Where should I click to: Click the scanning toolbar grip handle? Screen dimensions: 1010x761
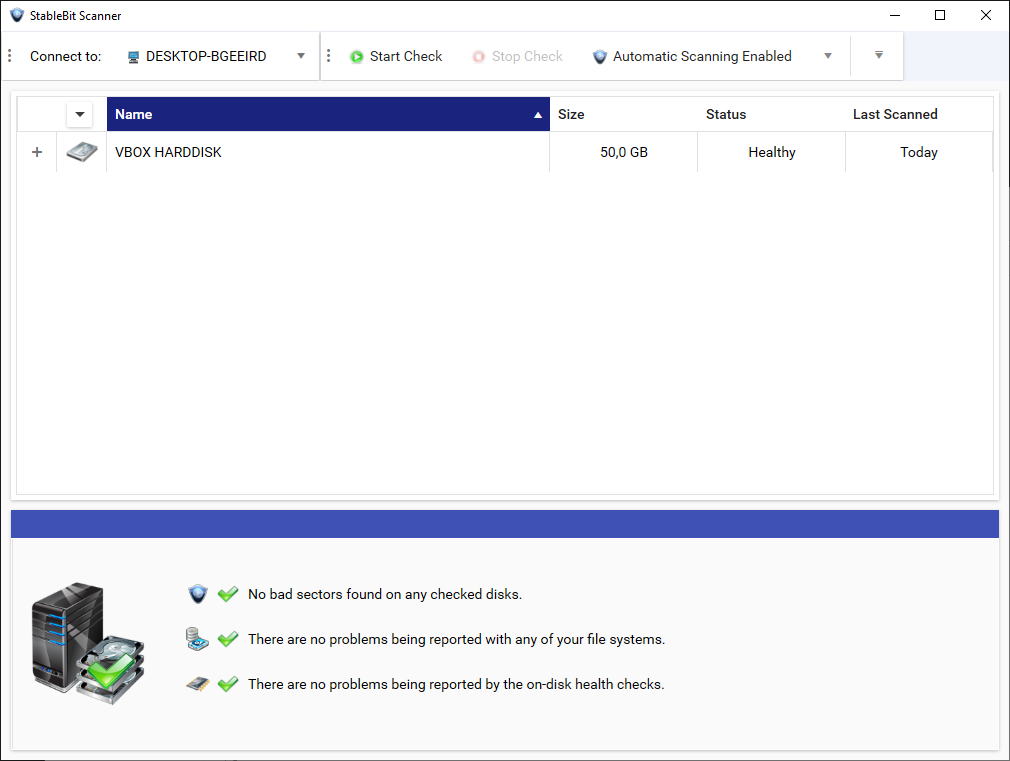(x=329, y=56)
